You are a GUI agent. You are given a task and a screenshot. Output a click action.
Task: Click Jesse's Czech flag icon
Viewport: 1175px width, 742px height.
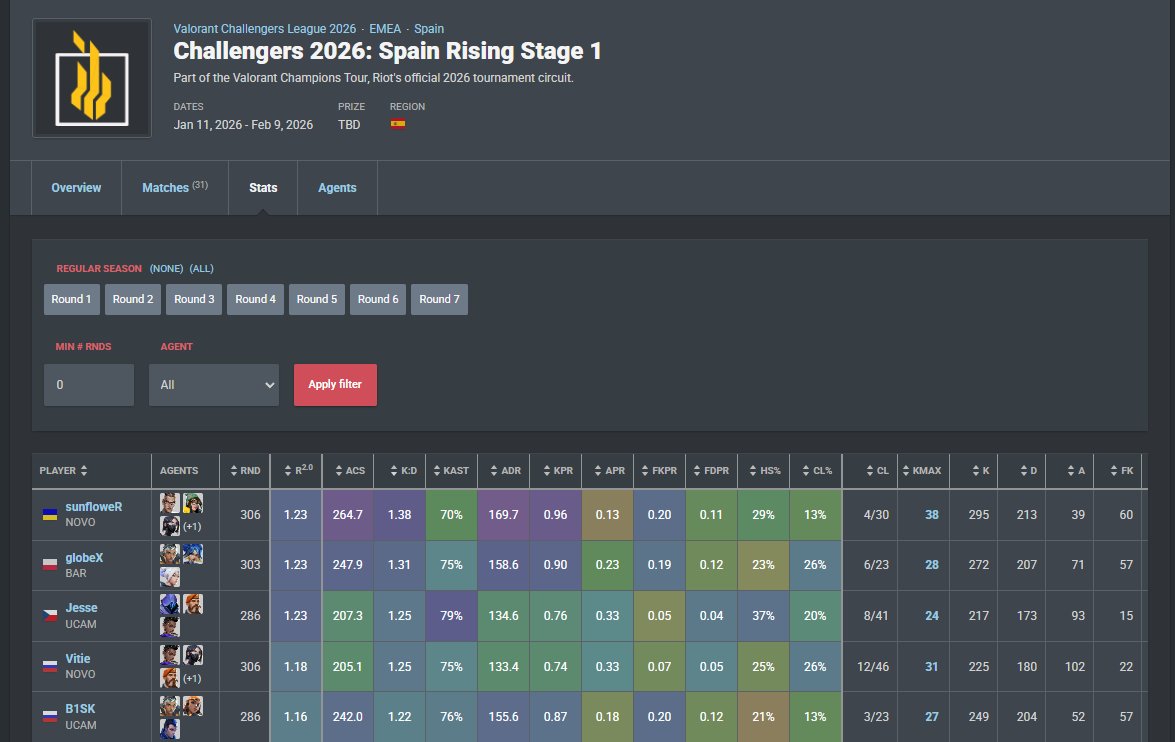49,615
